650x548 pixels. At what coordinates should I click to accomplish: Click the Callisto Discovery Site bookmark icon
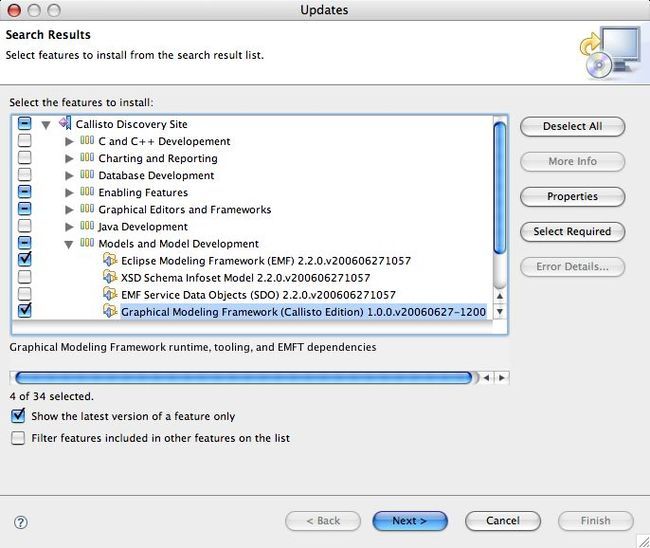click(65, 123)
